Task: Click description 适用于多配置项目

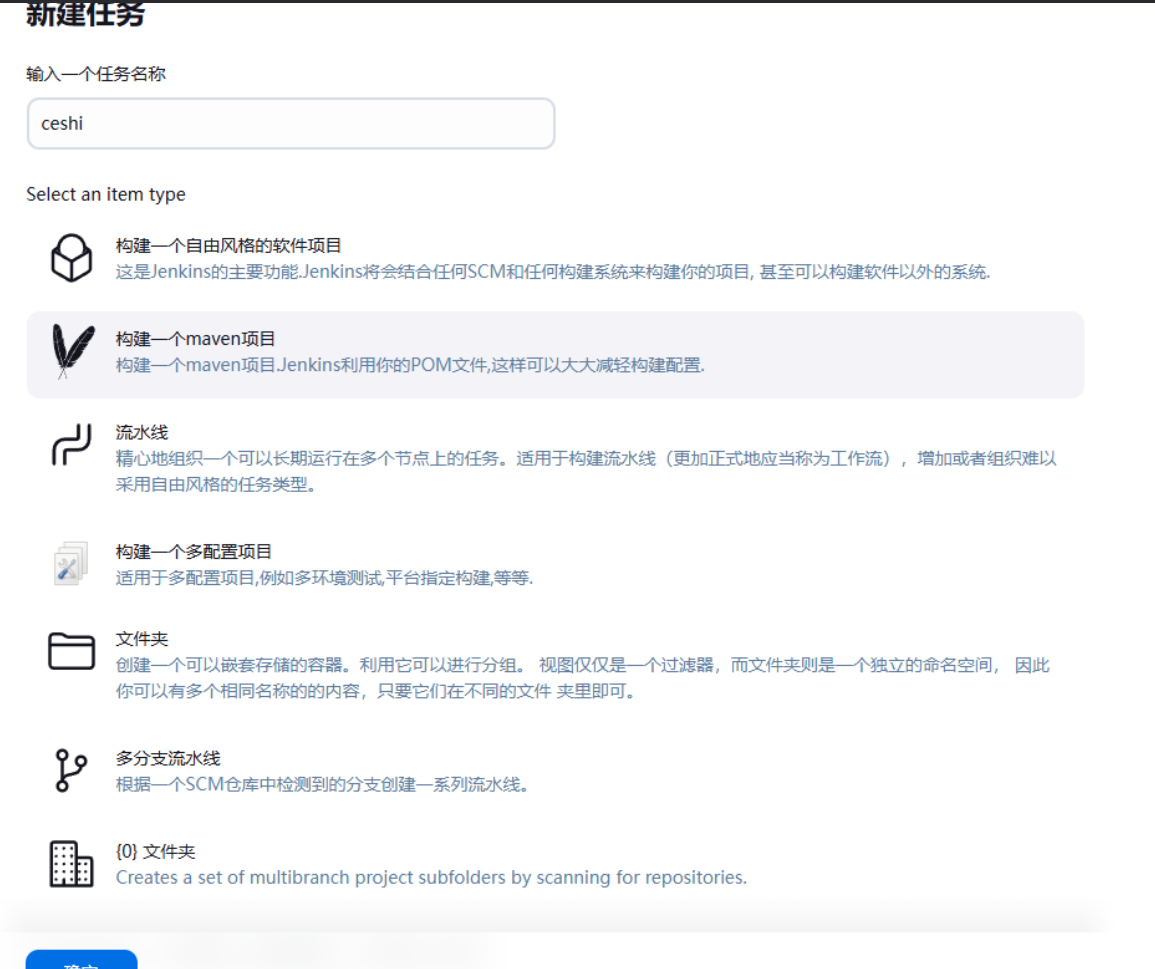Action: (x=324, y=578)
